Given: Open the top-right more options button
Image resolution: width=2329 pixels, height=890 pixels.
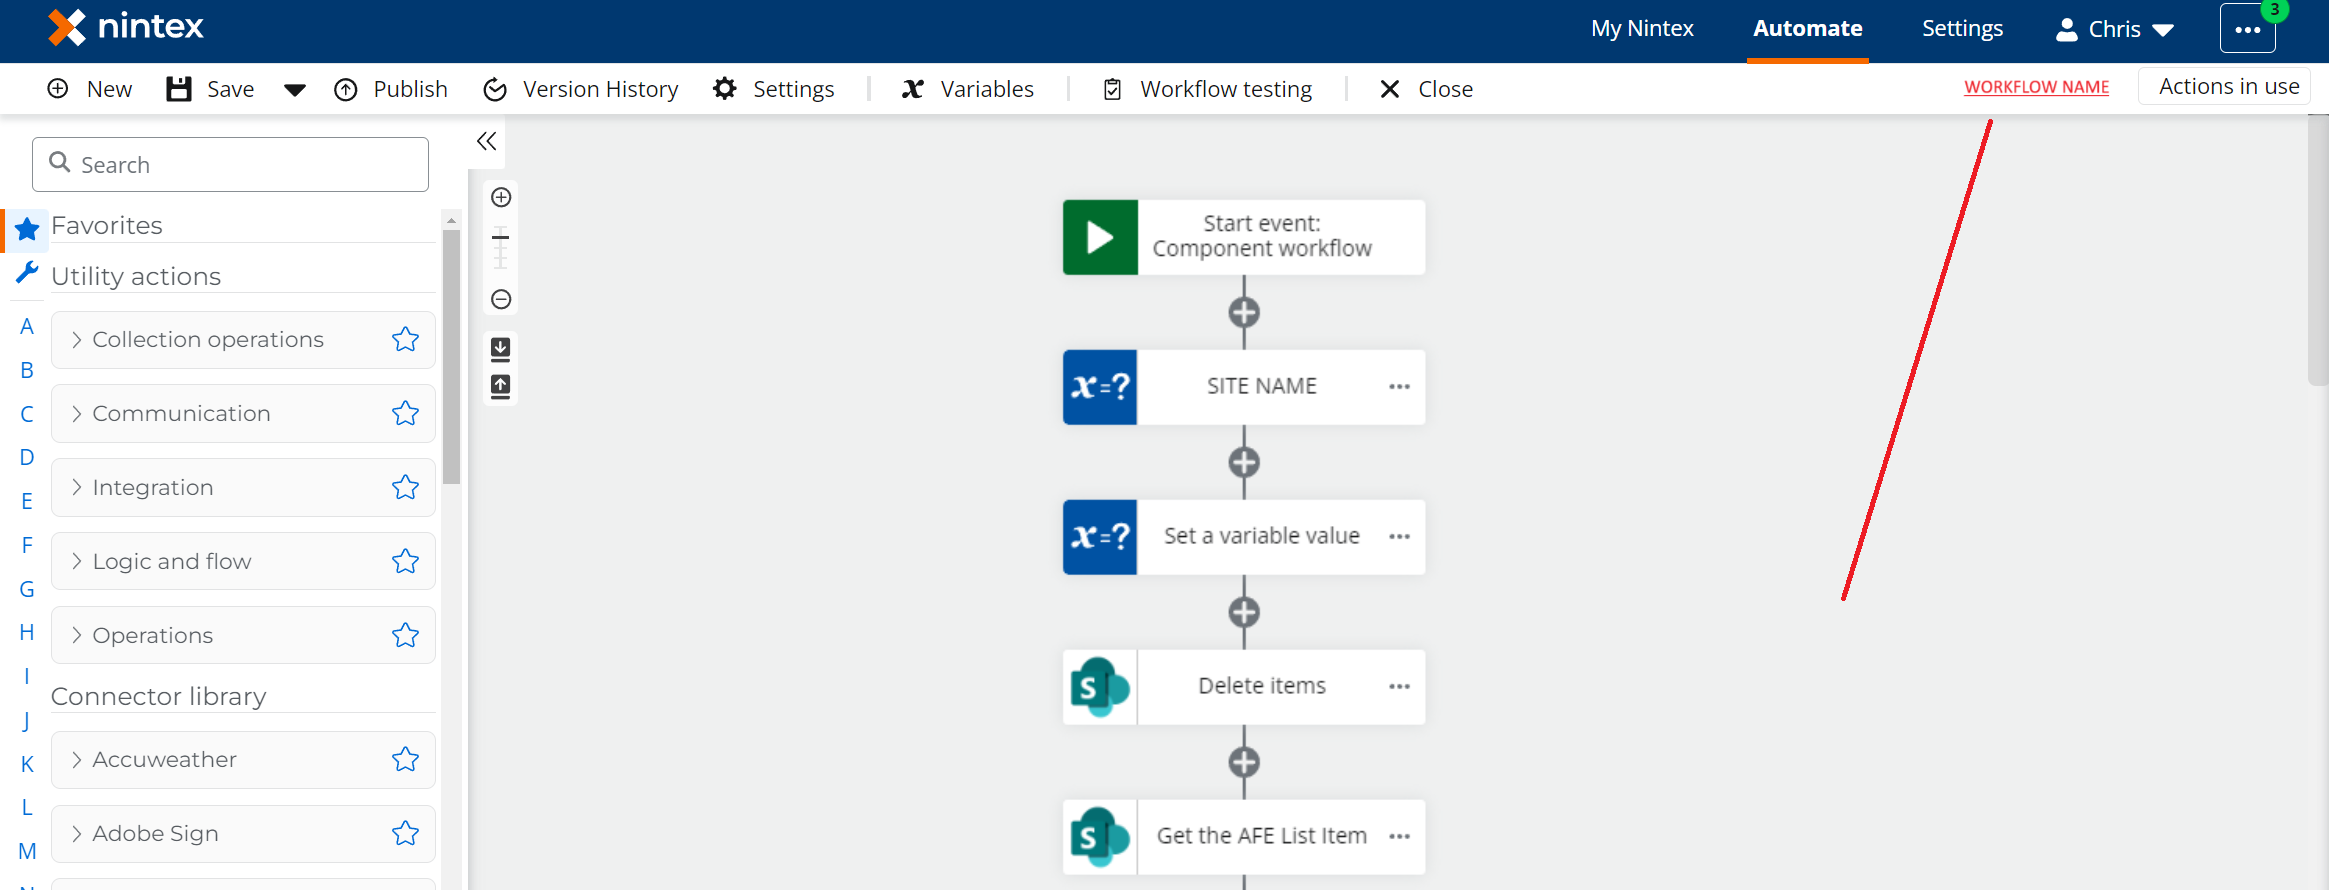Looking at the screenshot, I should 2247,29.
